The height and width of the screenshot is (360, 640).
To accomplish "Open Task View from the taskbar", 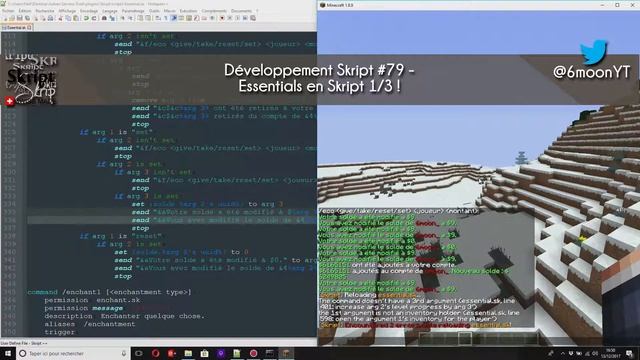I will 139,353.
